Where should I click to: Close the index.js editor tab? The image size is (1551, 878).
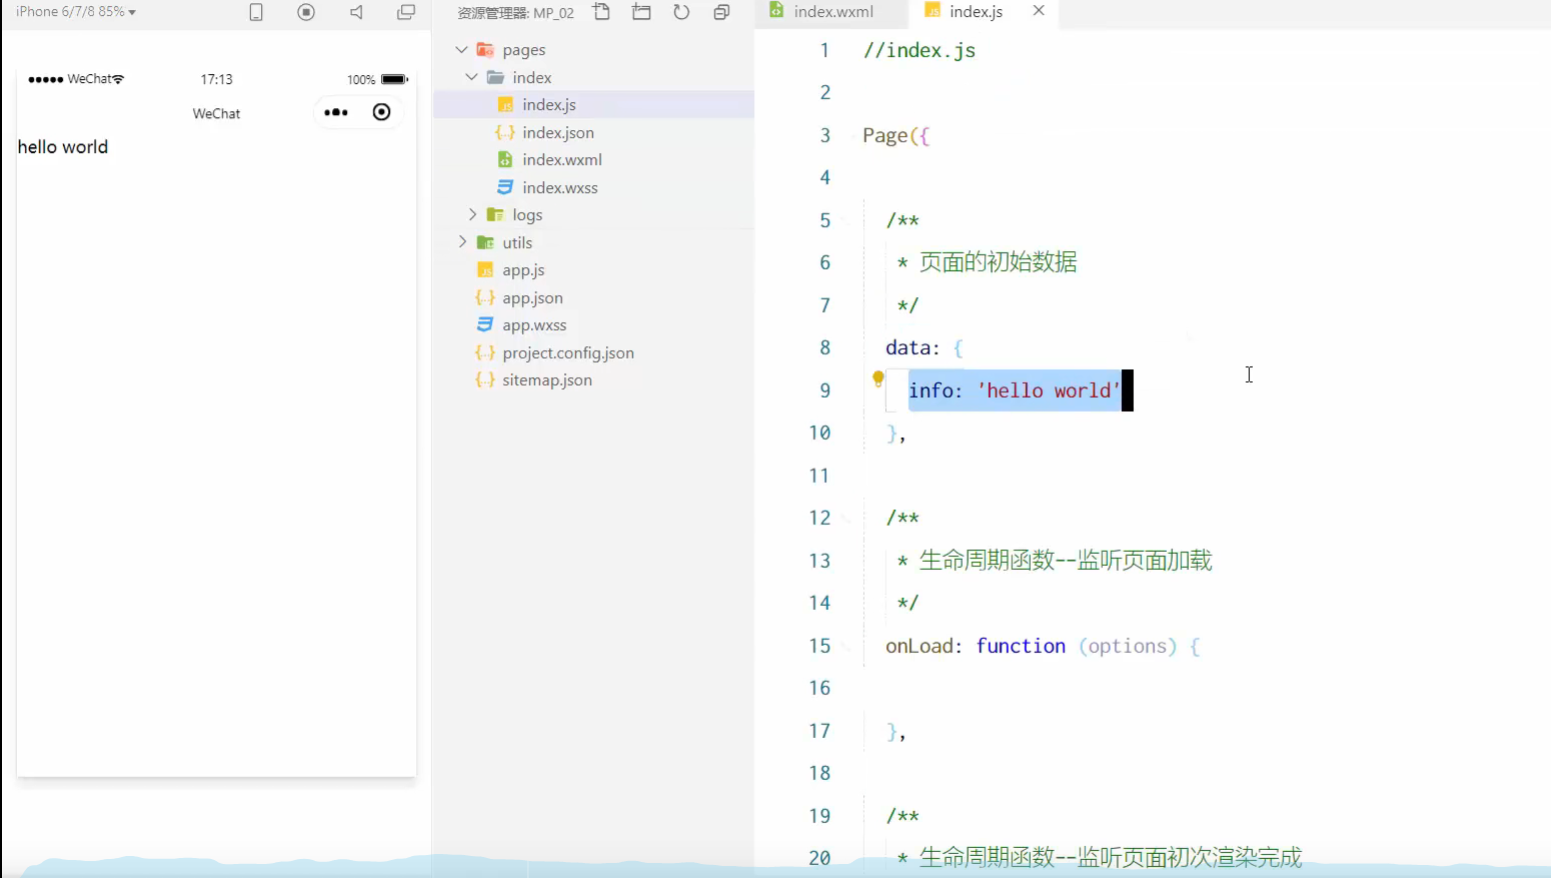click(1038, 11)
